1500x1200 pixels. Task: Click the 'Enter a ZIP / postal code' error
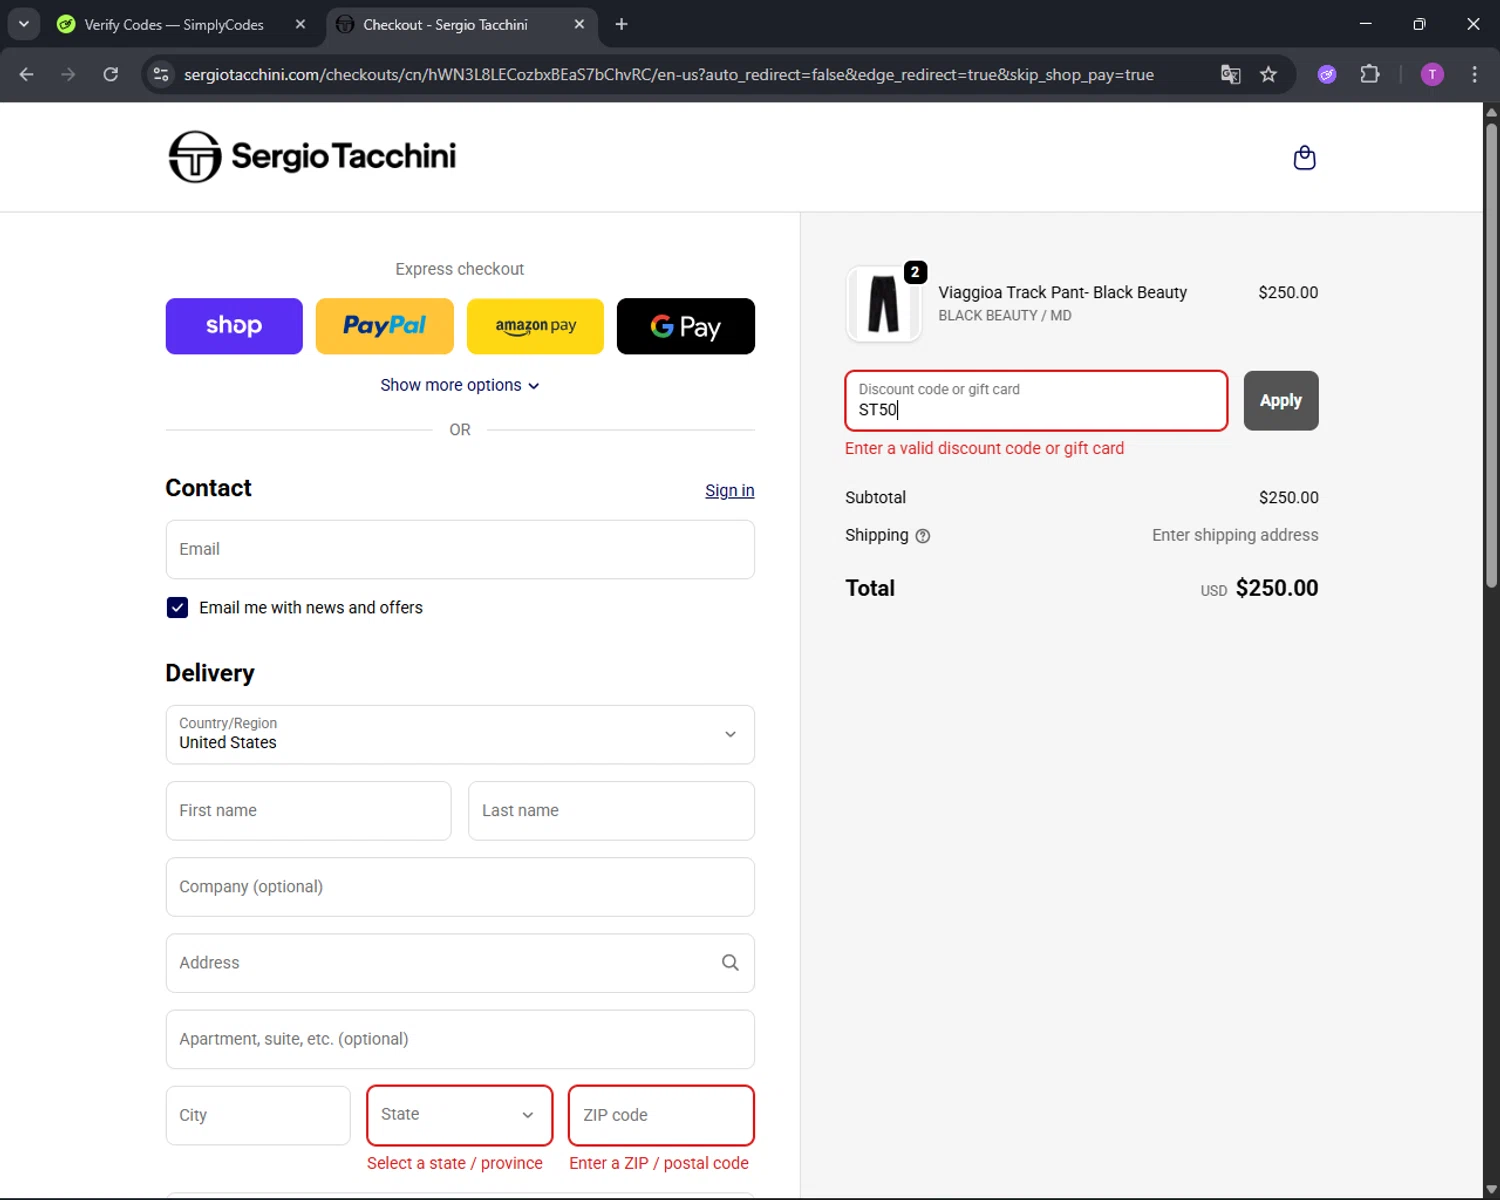coord(659,1163)
